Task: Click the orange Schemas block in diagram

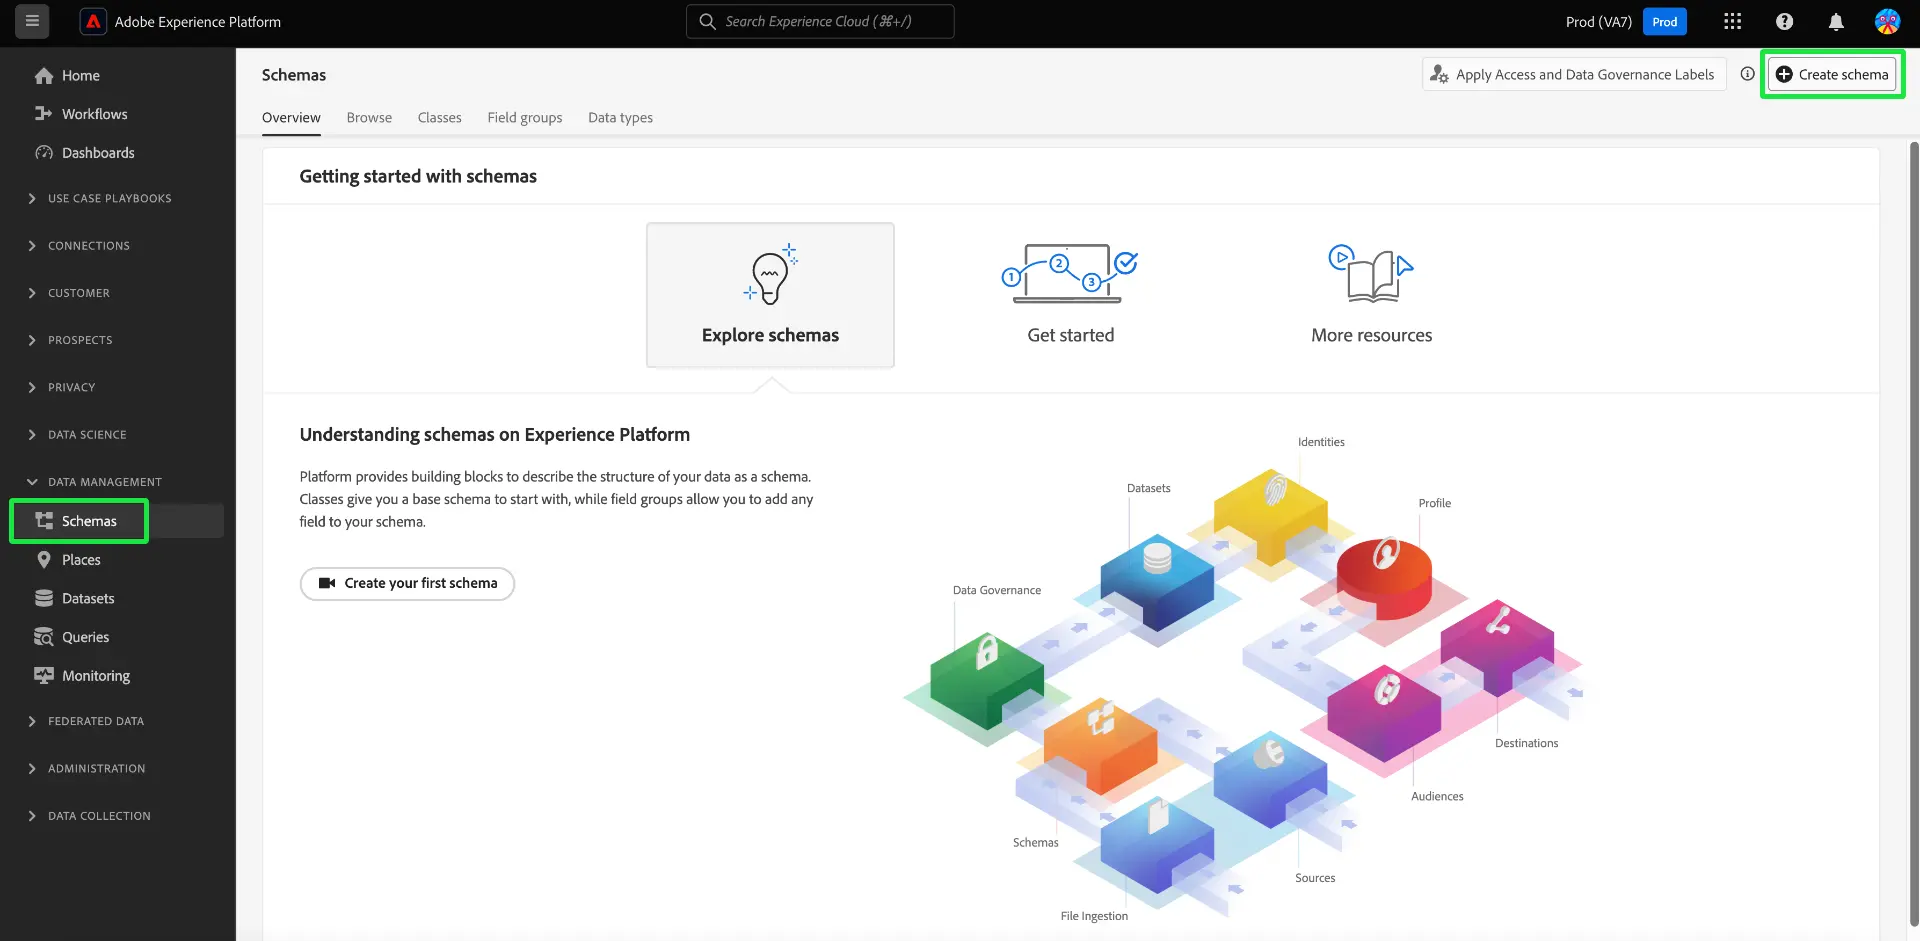Action: [x=1100, y=746]
